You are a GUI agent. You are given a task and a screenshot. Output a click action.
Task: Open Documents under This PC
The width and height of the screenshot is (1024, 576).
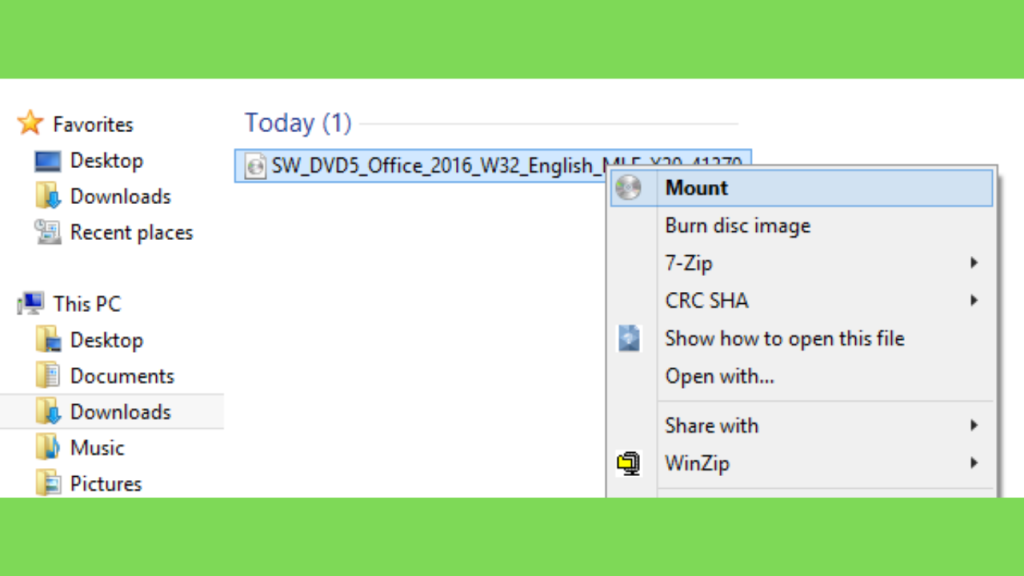coord(121,376)
